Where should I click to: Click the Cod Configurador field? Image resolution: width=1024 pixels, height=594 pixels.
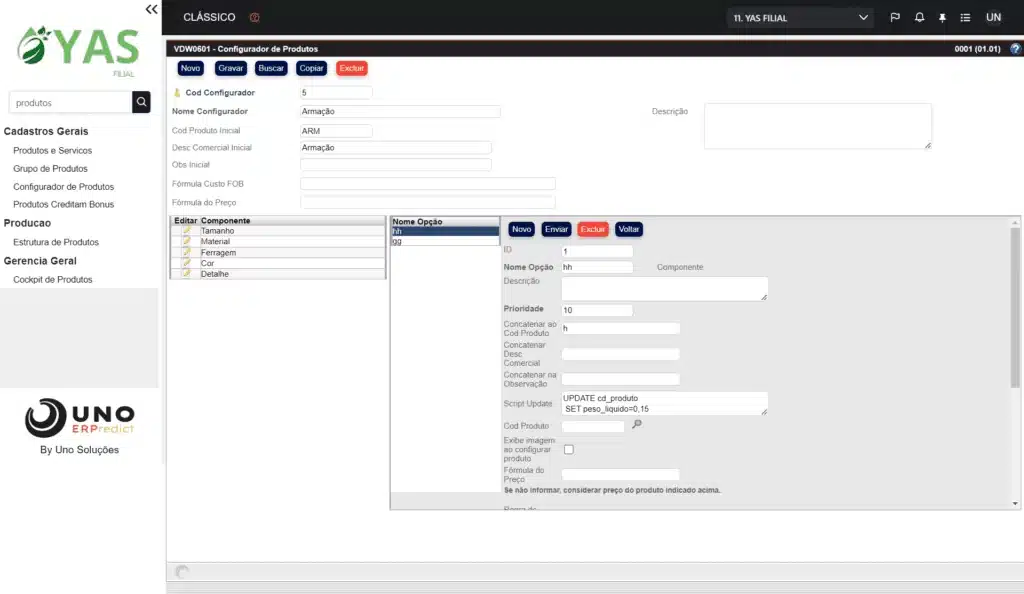tap(336, 93)
